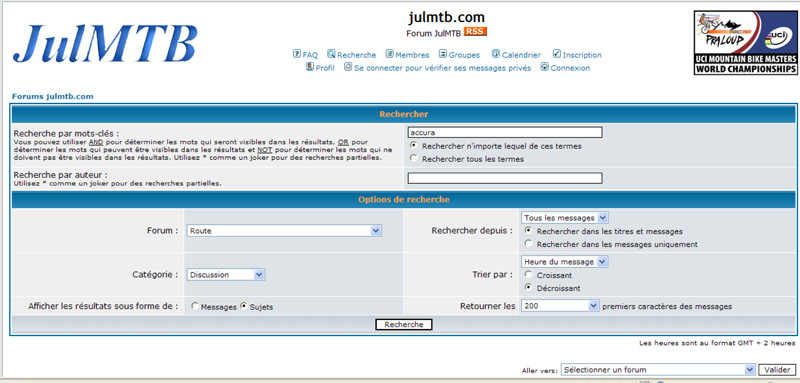Image resolution: width=800 pixels, height=383 pixels.
Task: Click the Profil icon
Action: click(310, 66)
